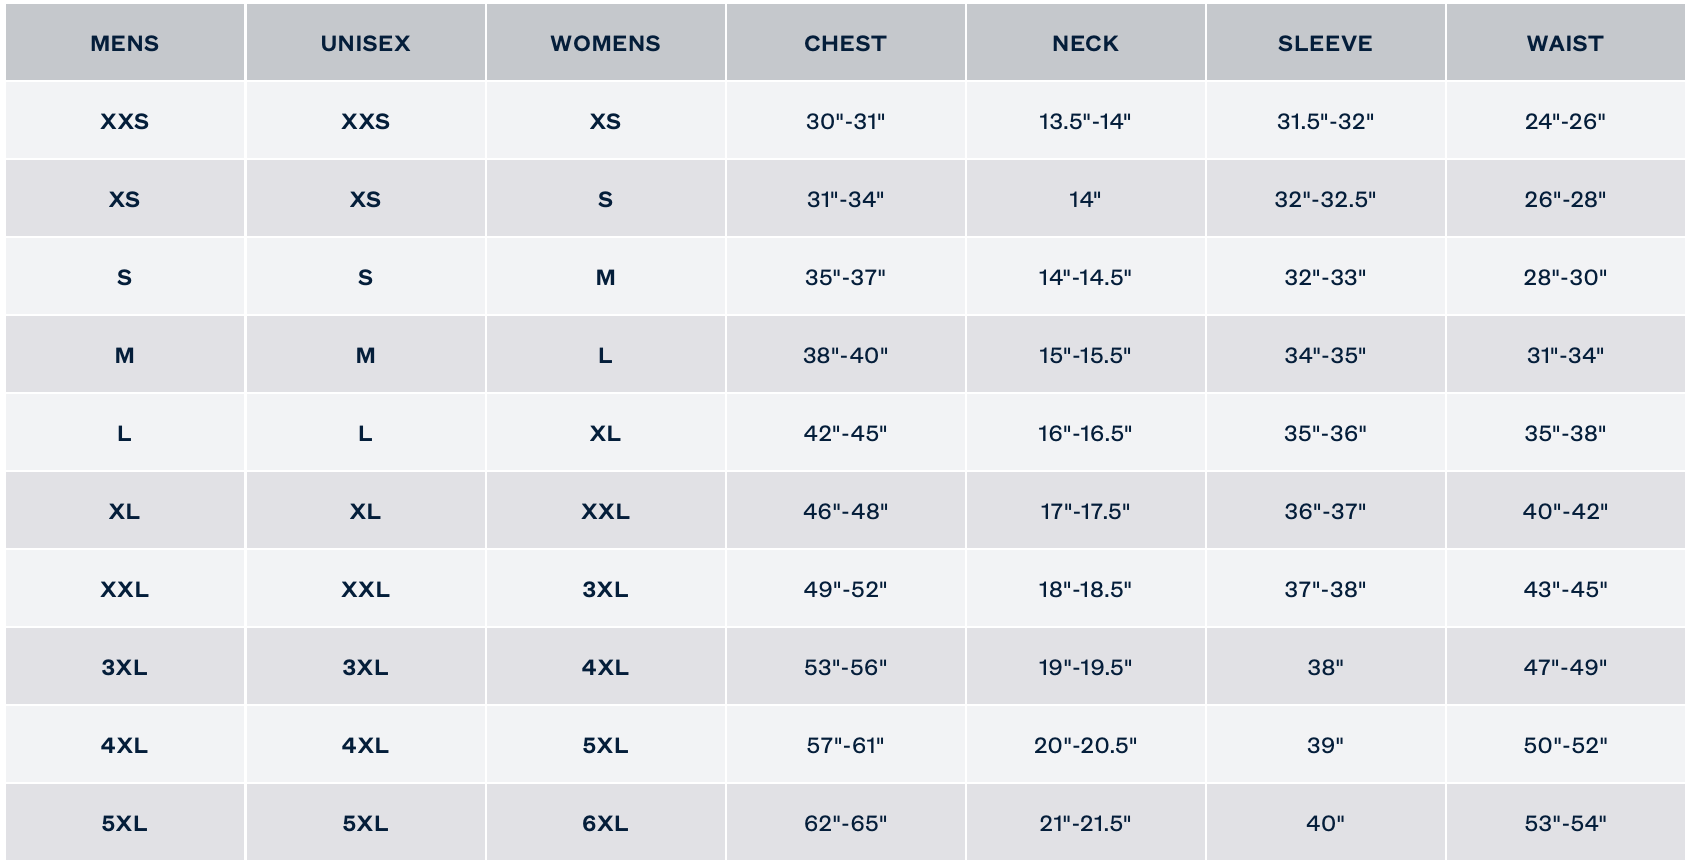The width and height of the screenshot is (1690, 861).
Task: Click the XXS mens size cell
Action: 125,122
